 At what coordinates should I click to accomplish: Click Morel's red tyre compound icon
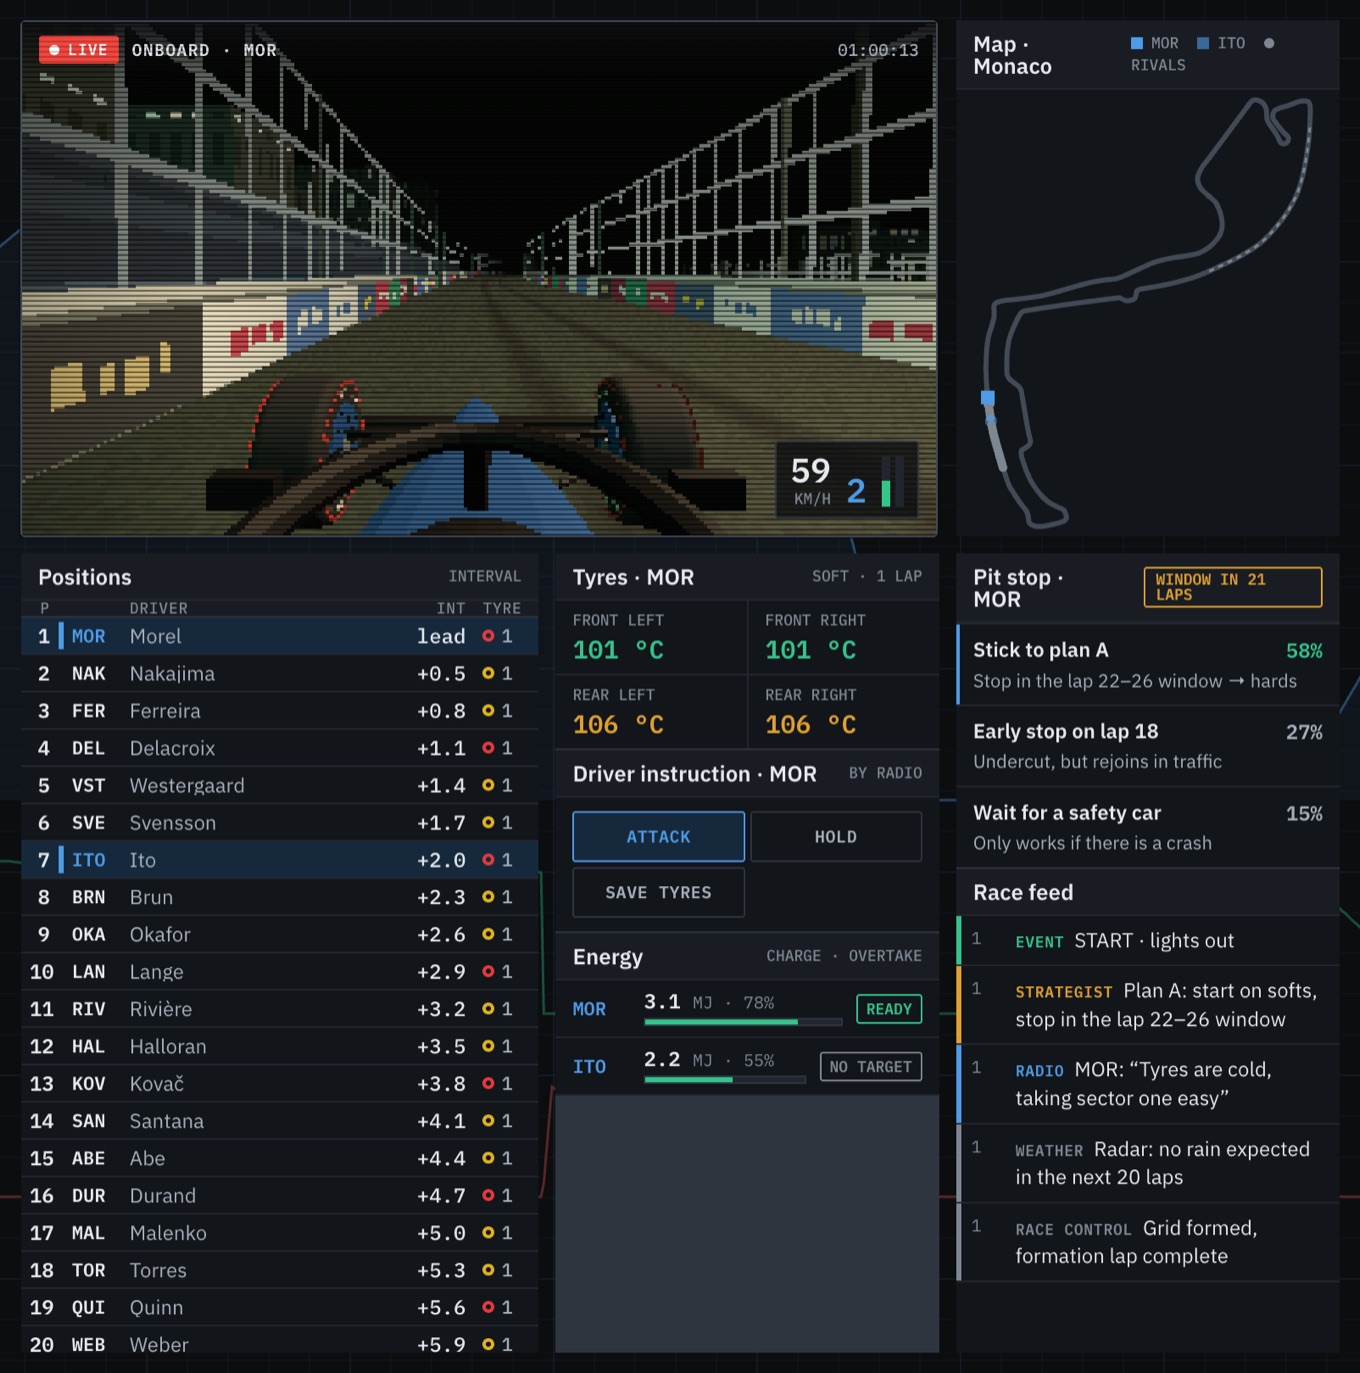tap(488, 636)
